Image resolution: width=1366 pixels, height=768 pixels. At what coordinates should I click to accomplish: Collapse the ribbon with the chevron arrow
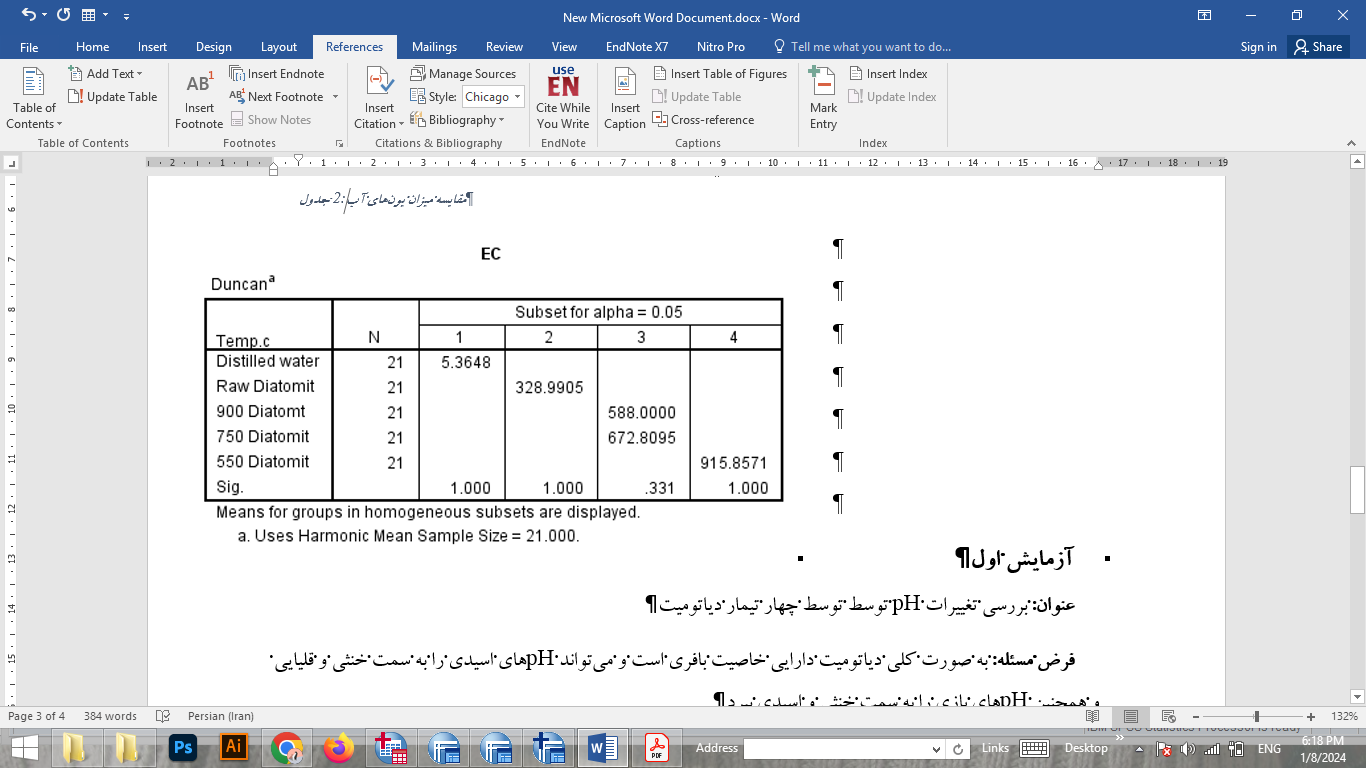tap(1351, 143)
